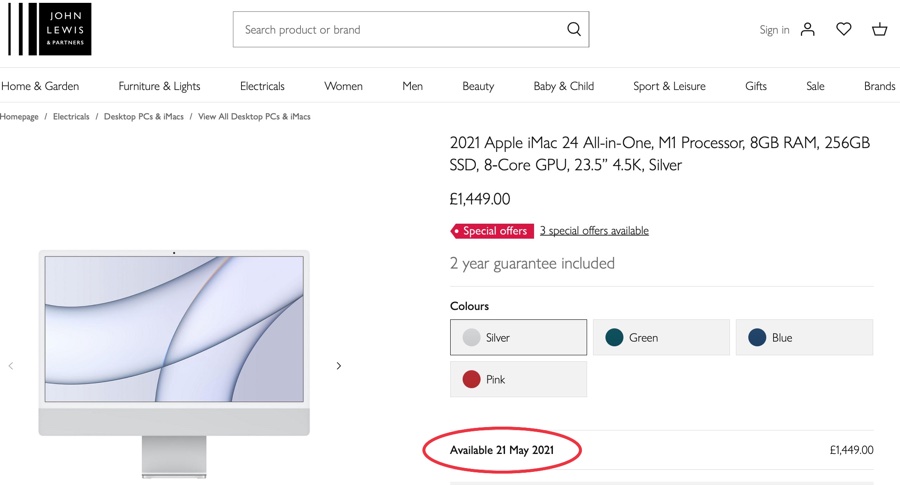Select the Green colour option

coord(661,338)
